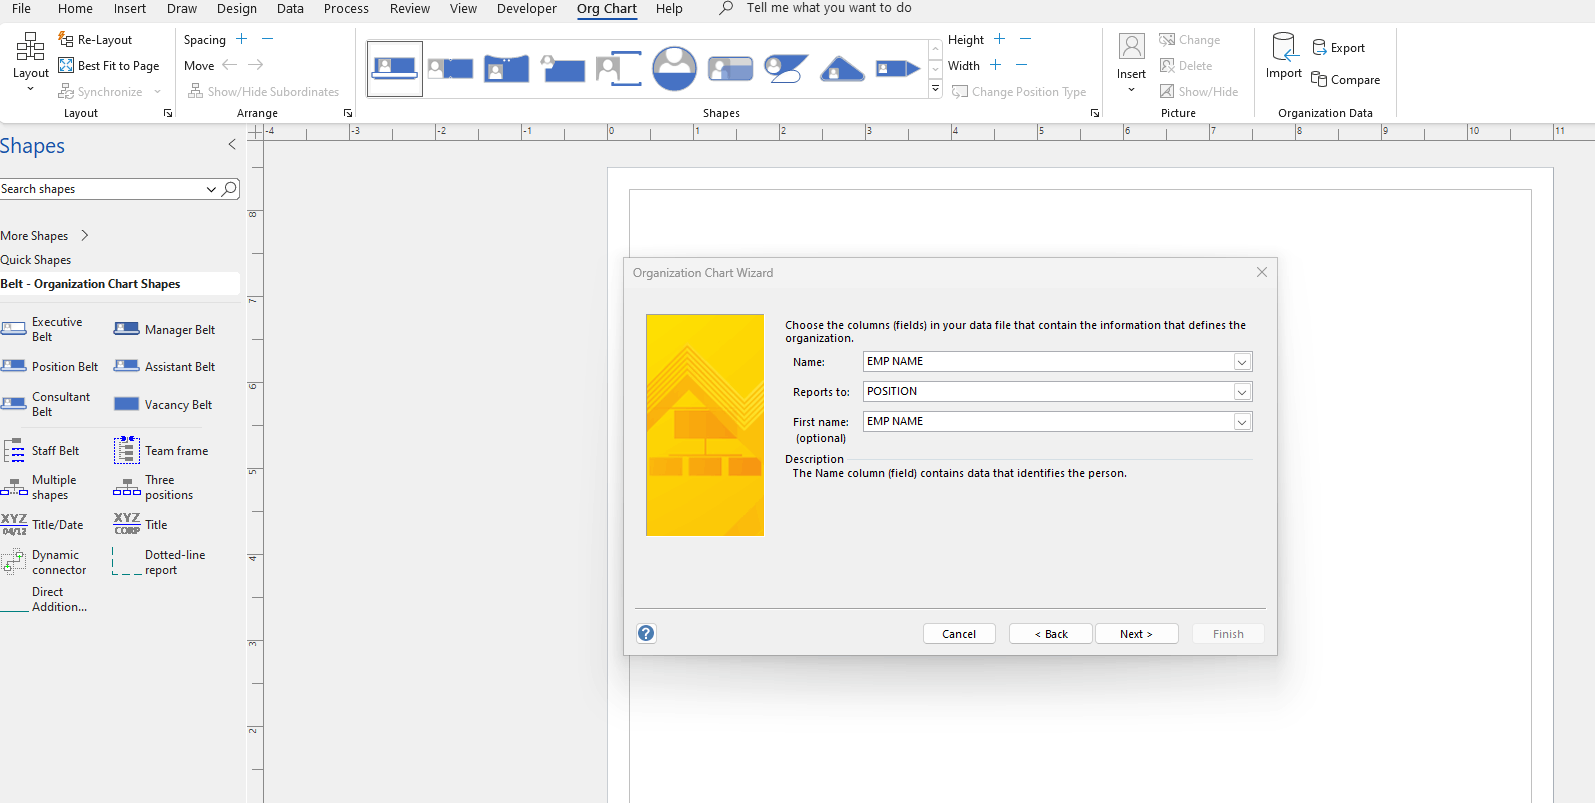Screen dimensions: 1595x803
Task: Open the Reports to dropdown
Action: coord(1241,392)
